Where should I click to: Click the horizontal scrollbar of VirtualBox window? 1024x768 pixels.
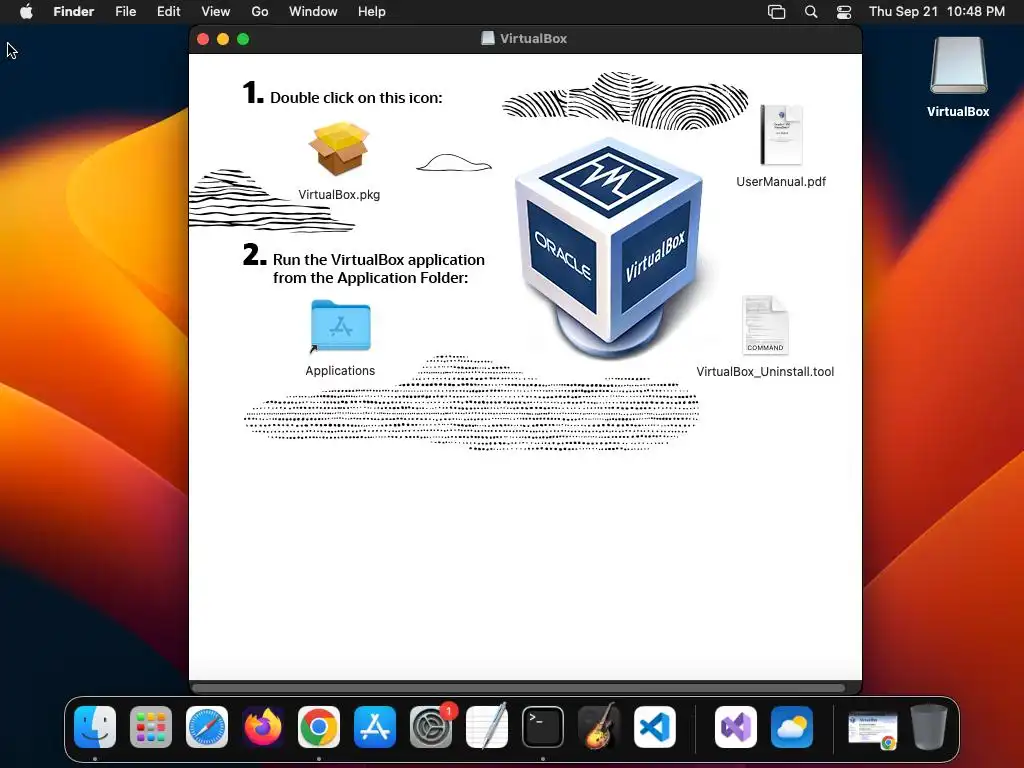[519, 688]
